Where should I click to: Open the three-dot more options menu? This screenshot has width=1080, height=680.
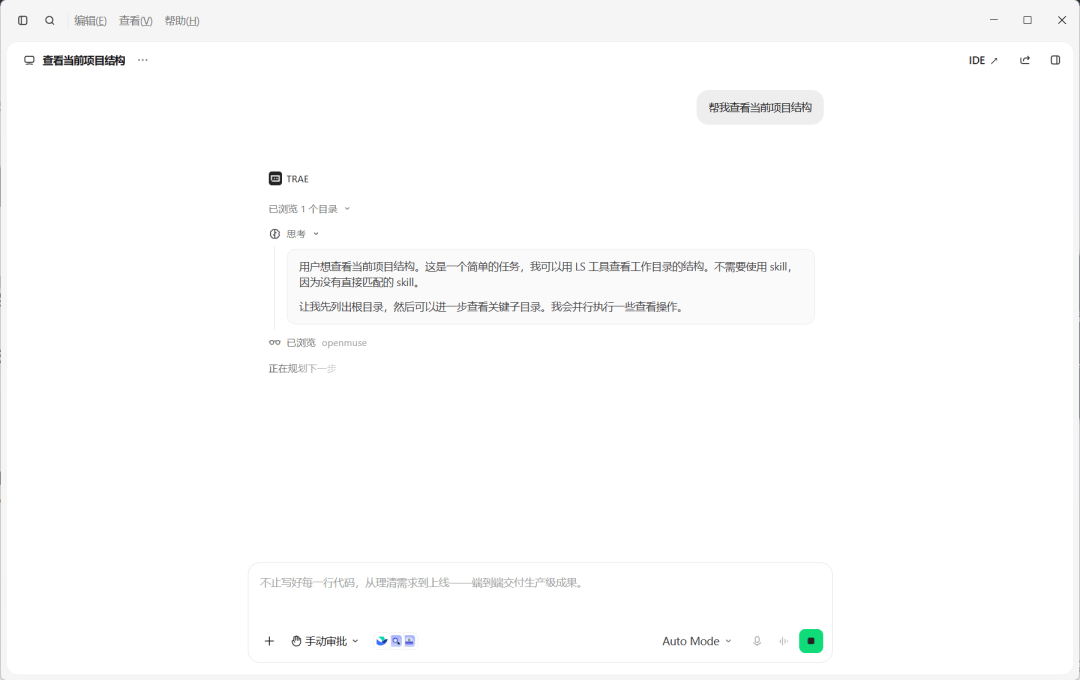pos(143,60)
